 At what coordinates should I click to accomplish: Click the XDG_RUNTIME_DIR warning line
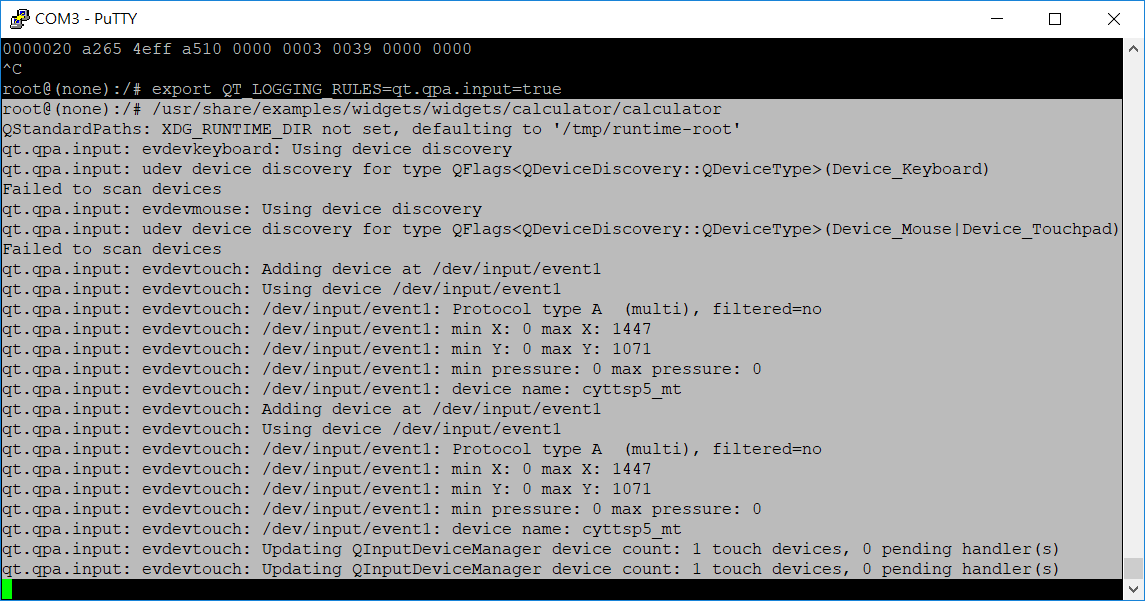tap(370, 128)
